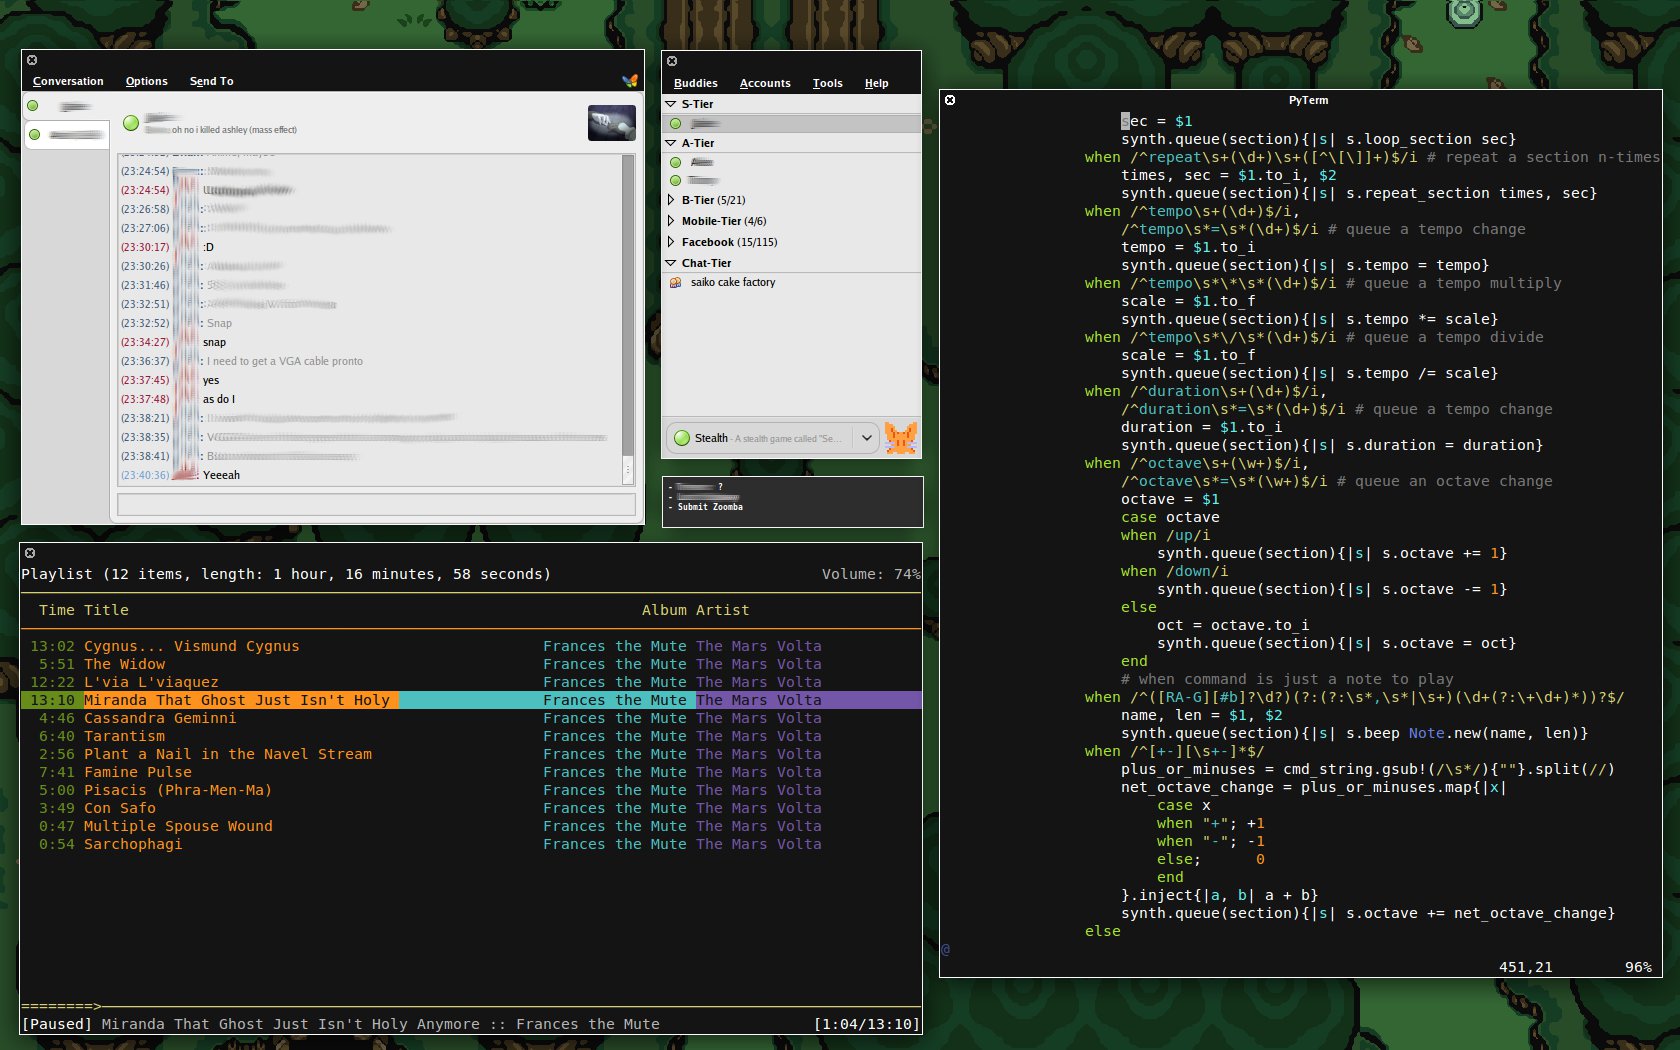This screenshot has width=1680, height=1050.
Task: Open the Options menu in conversation window
Action: click(146, 82)
